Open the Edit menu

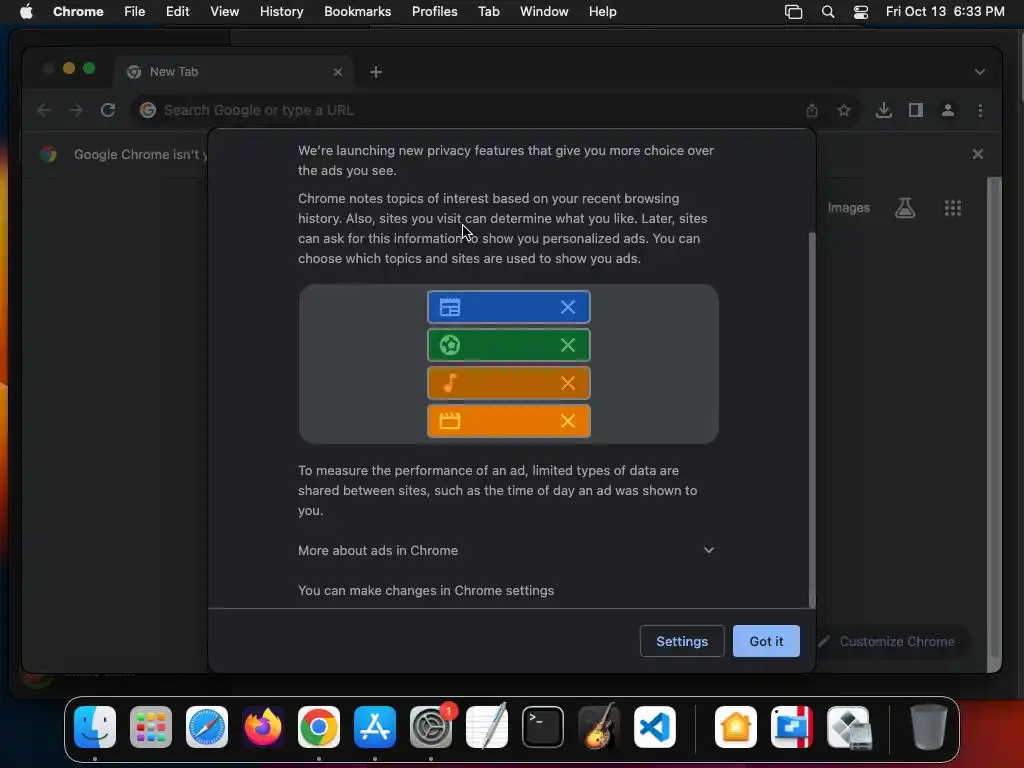point(177,12)
